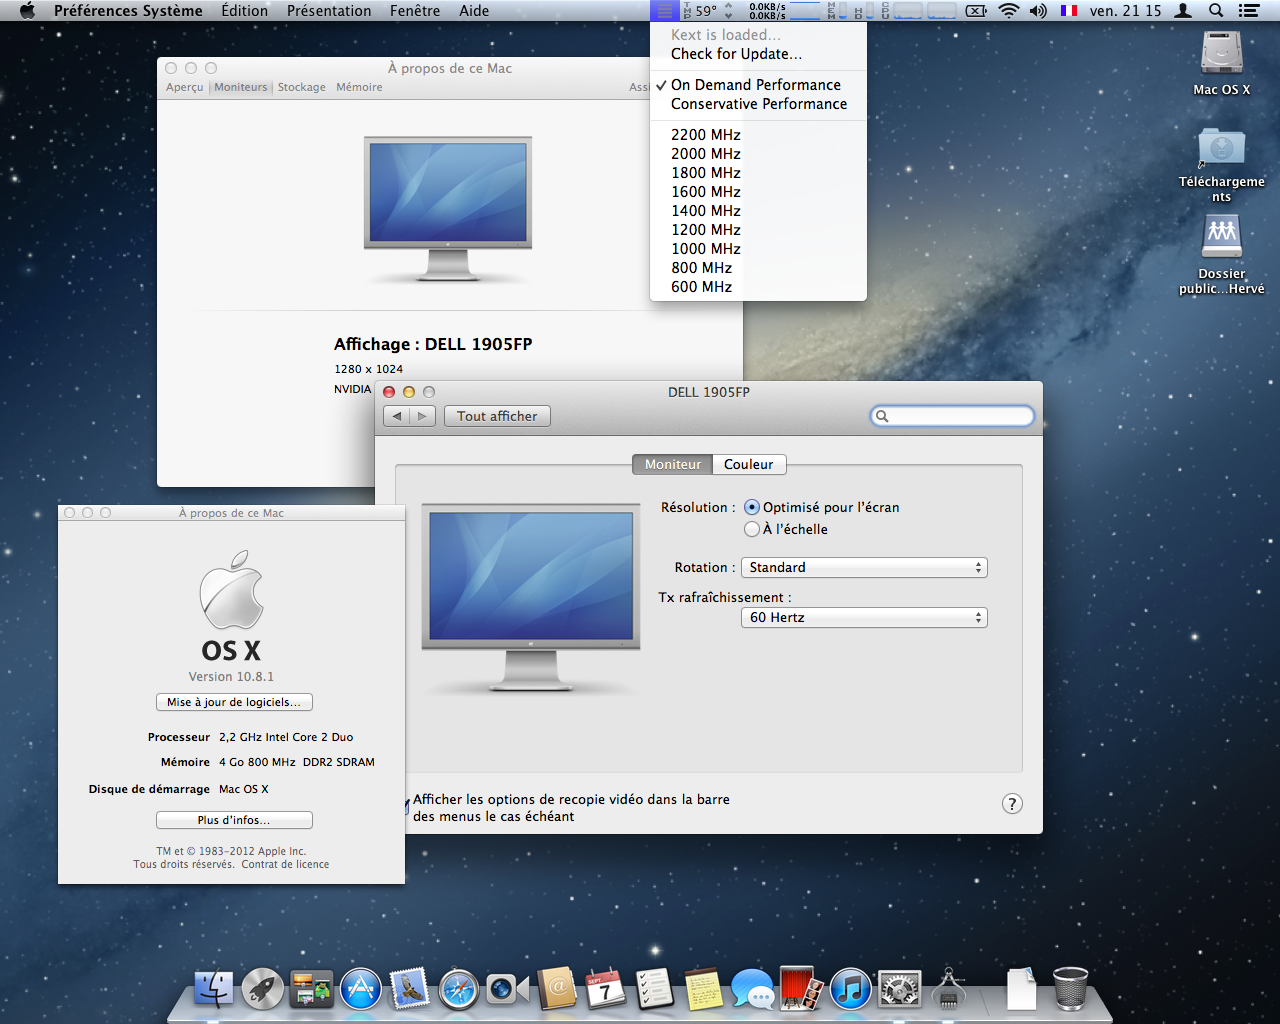Open Spotlight search magnifier
This screenshot has height=1024, width=1280.
[x=1216, y=11]
